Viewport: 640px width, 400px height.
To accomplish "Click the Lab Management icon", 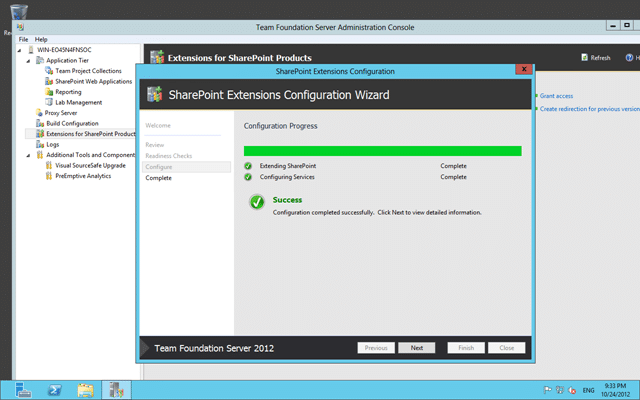I will click(49, 102).
